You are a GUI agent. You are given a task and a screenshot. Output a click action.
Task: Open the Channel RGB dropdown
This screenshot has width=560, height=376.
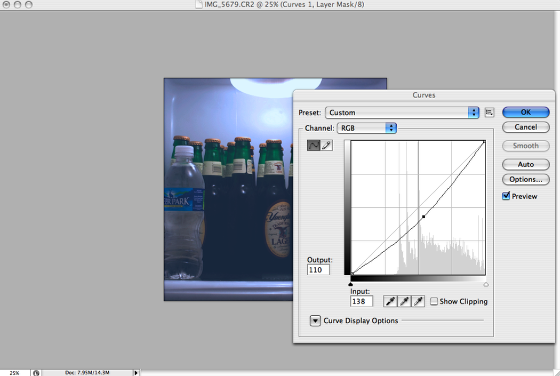367,128
